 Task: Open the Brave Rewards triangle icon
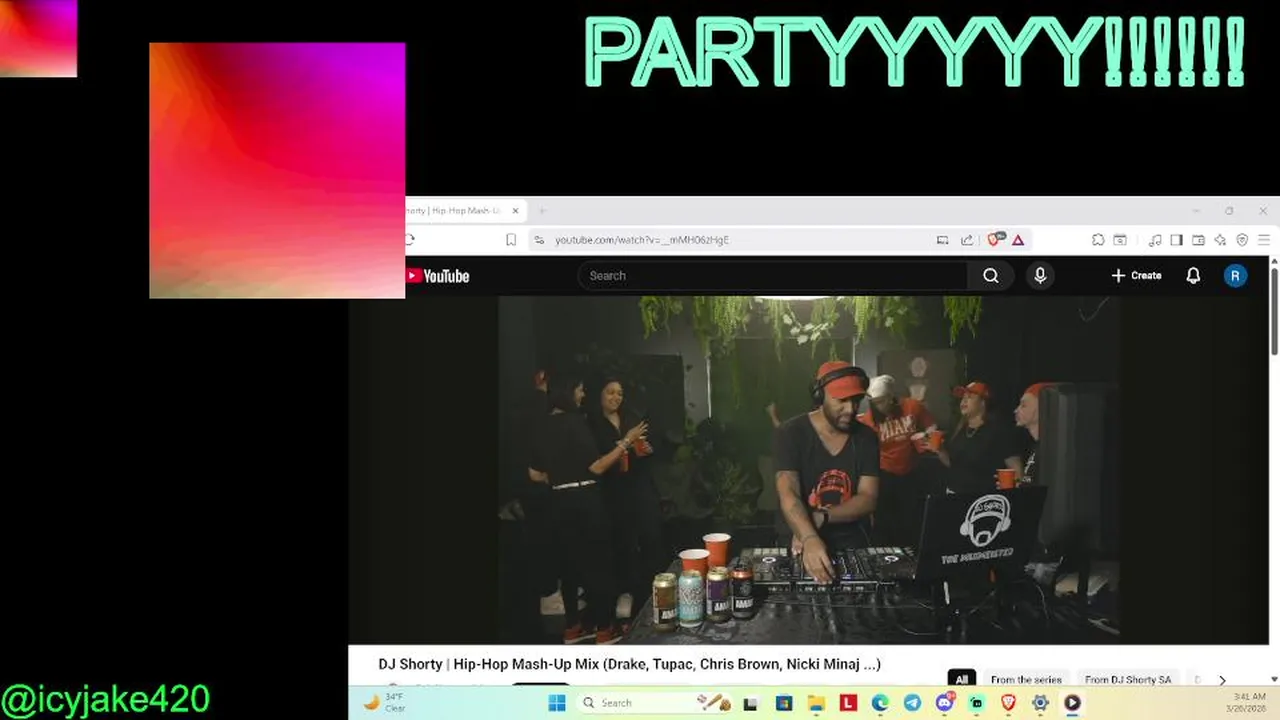coord(1018,240)
